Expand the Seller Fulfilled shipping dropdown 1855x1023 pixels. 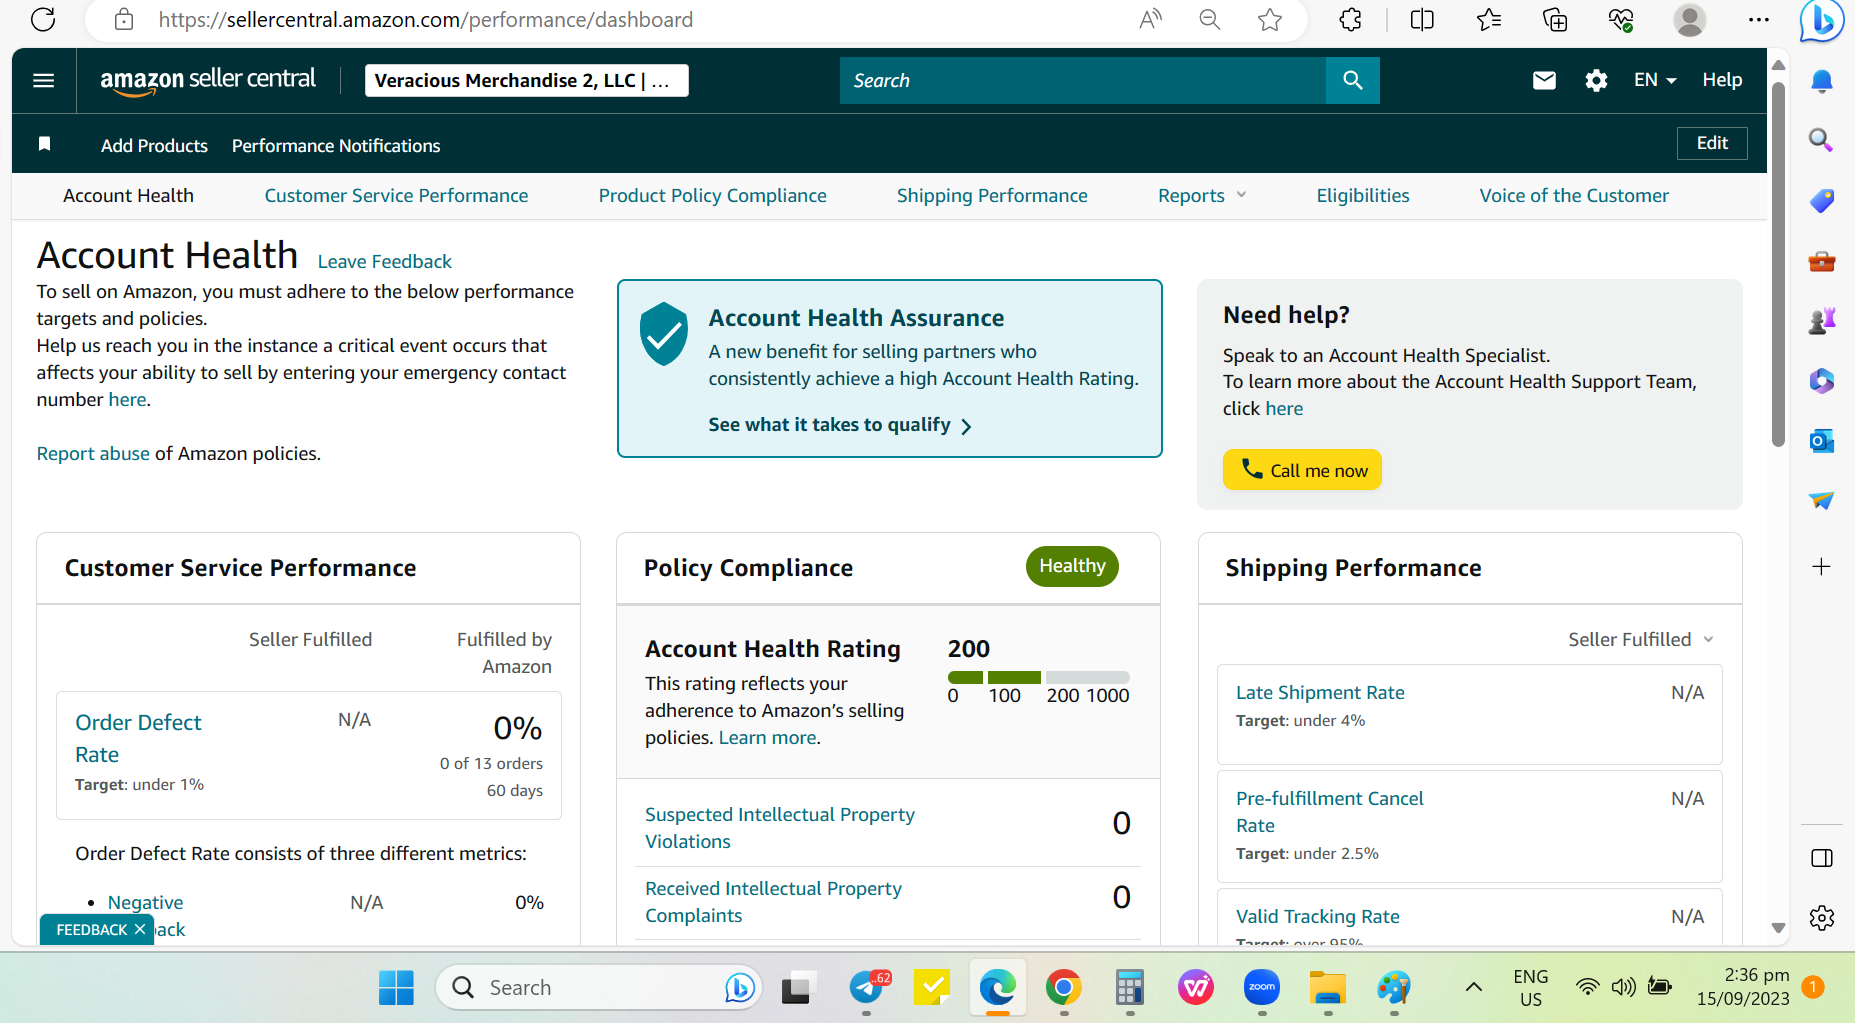pos(1641,640)
